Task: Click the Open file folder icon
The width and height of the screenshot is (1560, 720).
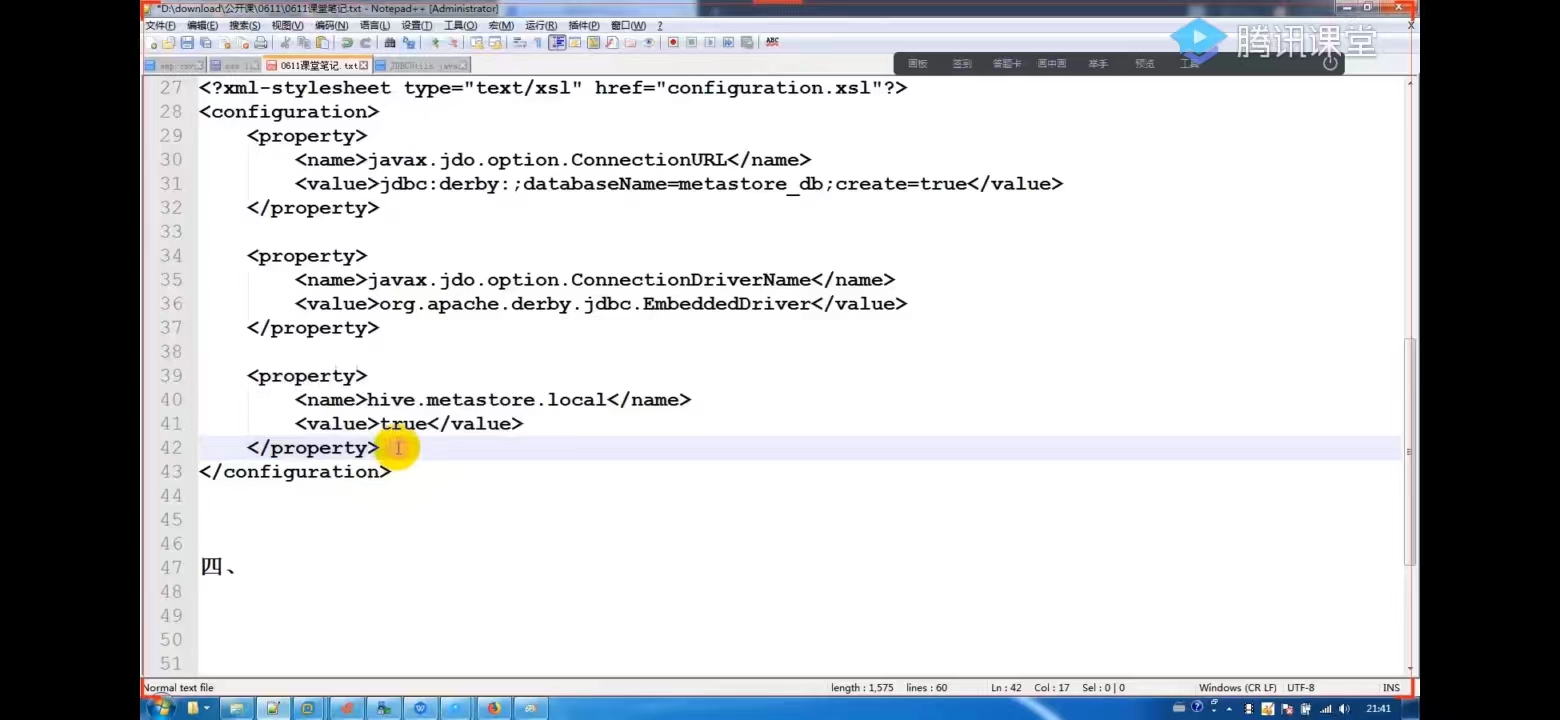Action: click(x=169, y=43)
